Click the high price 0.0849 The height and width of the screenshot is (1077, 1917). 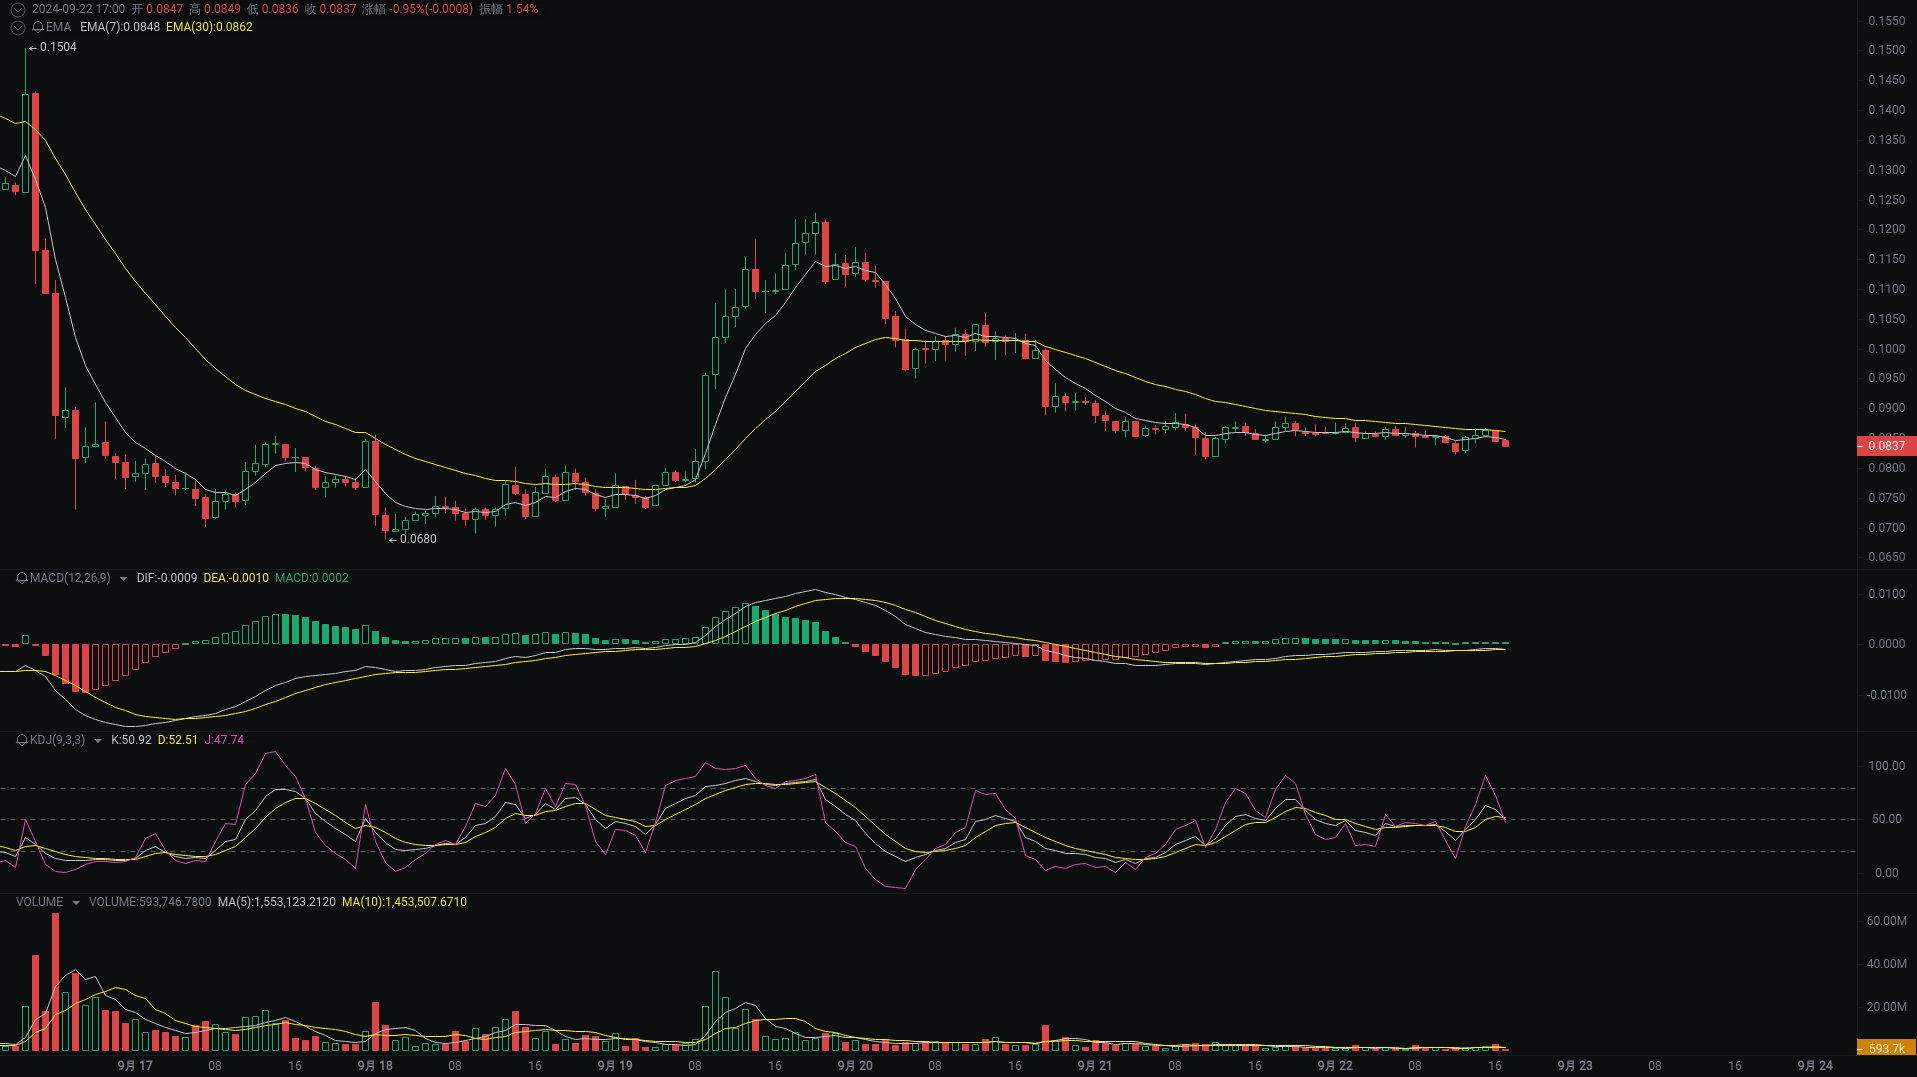point(222,9)
